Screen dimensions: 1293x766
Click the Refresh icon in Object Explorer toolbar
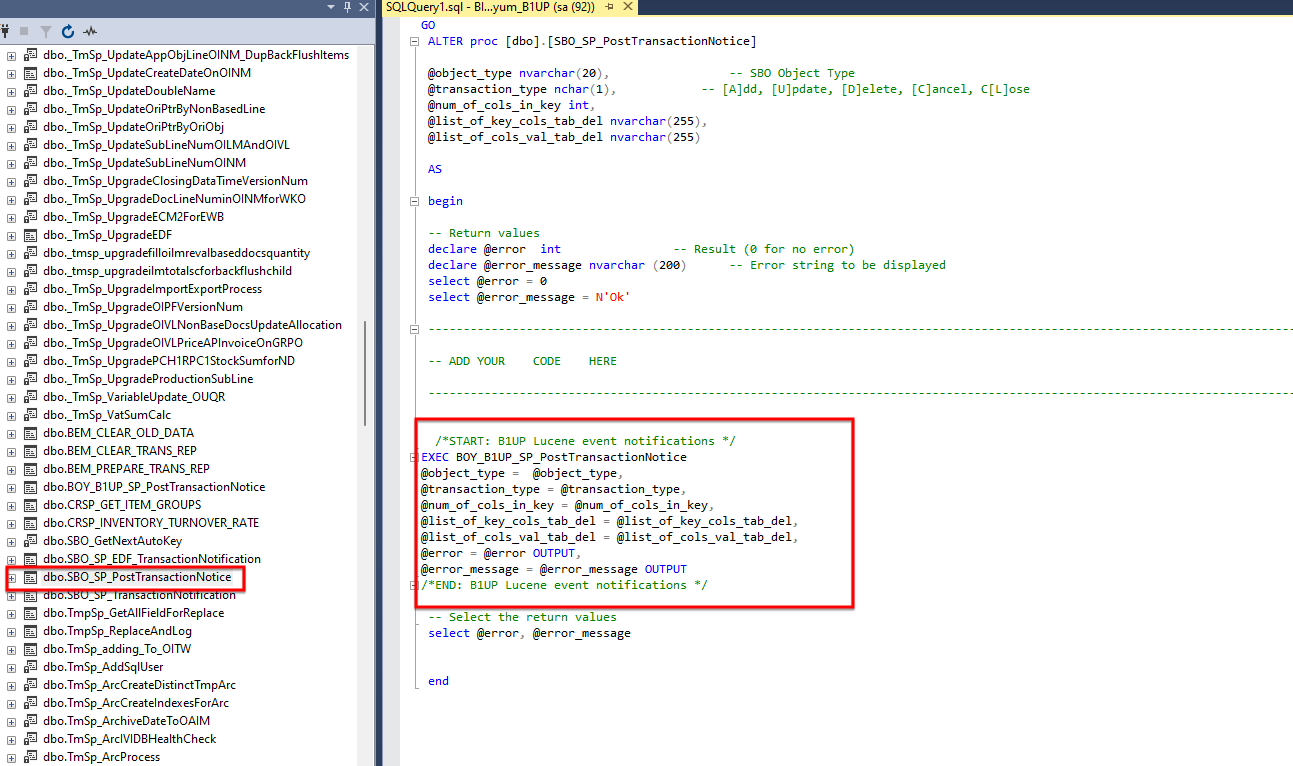68,31
